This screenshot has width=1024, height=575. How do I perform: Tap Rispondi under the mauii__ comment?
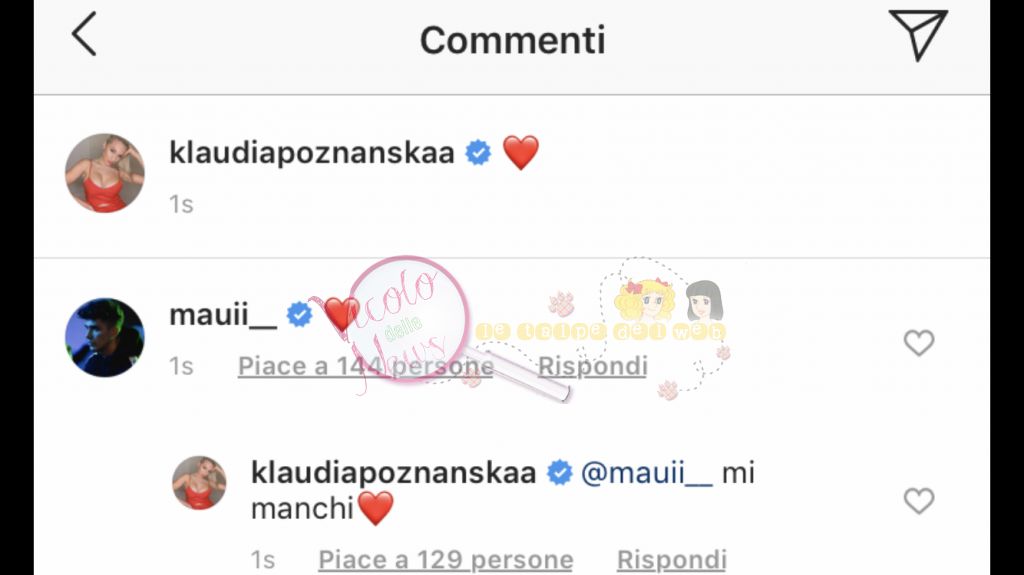[592, 366]
